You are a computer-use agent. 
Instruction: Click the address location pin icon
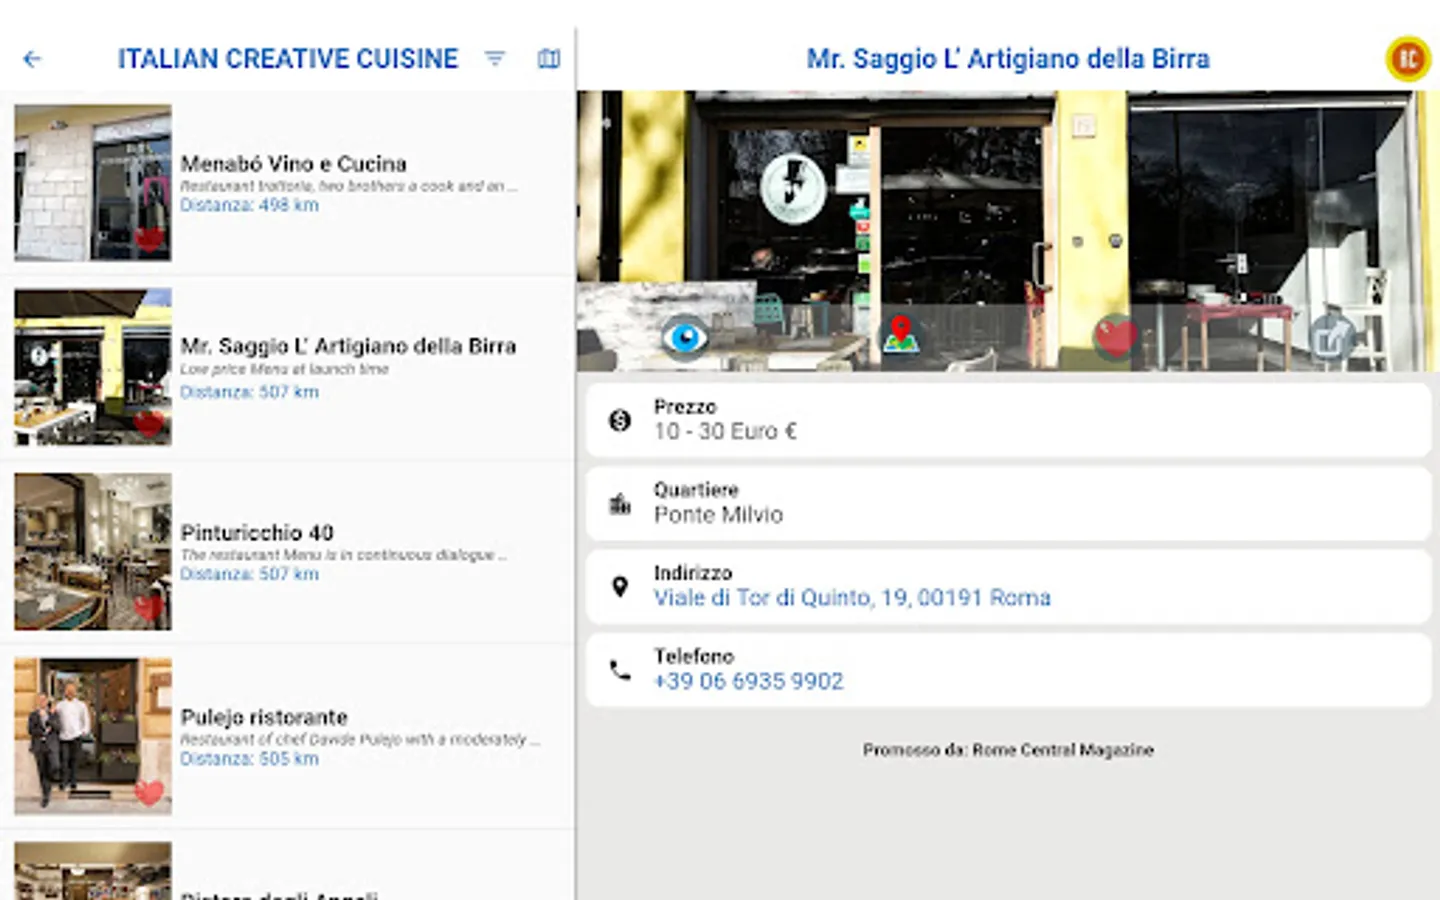(620, 587)
